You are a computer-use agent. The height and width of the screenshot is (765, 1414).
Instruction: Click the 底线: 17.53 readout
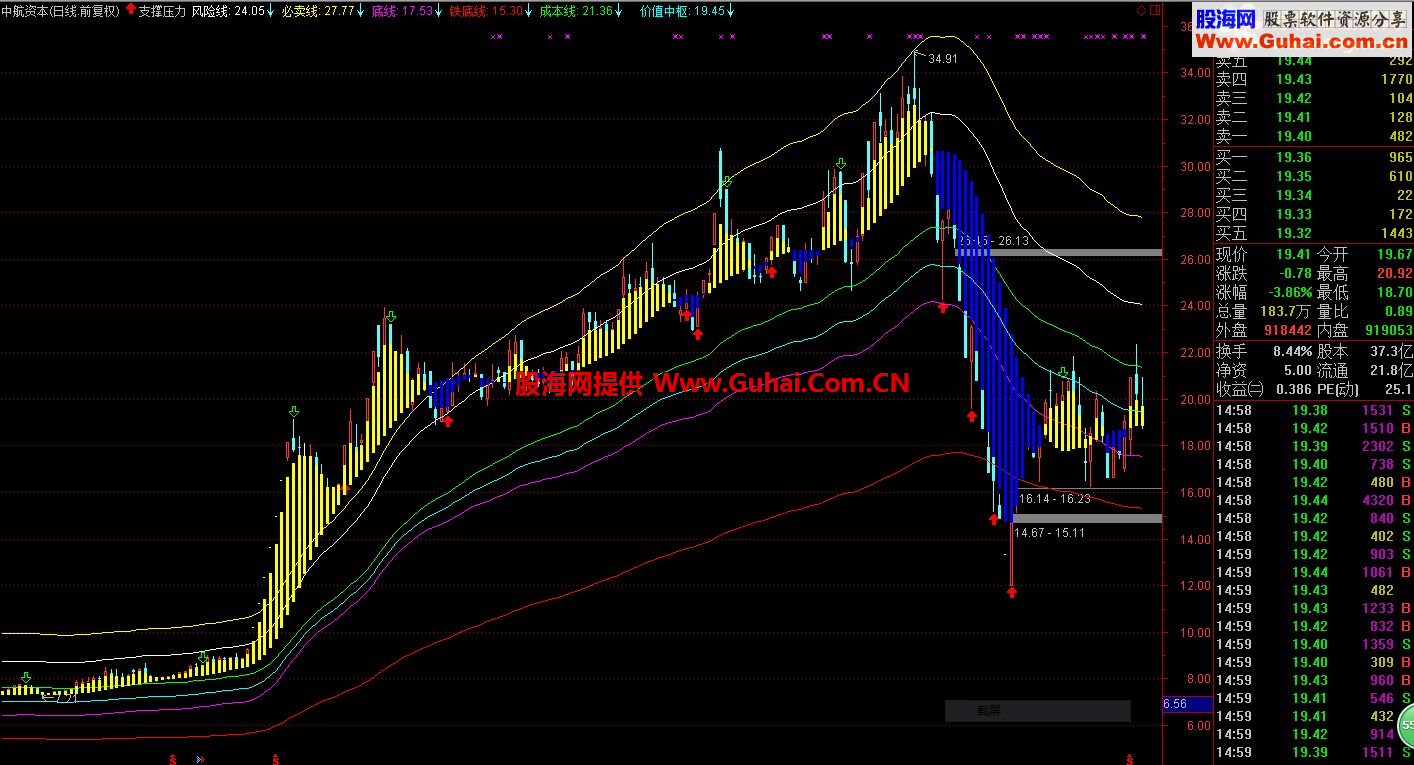(x=402, y=11)
